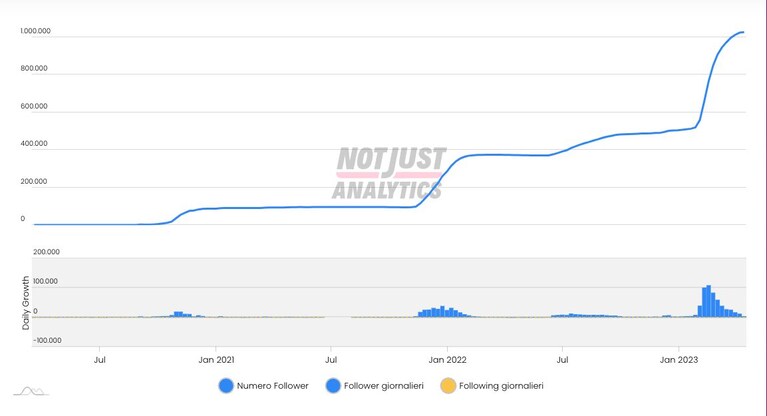Select the Jan 2021 x-axis label
The height and width of the screenshot is (416, 767).
(x=216, y=360)
